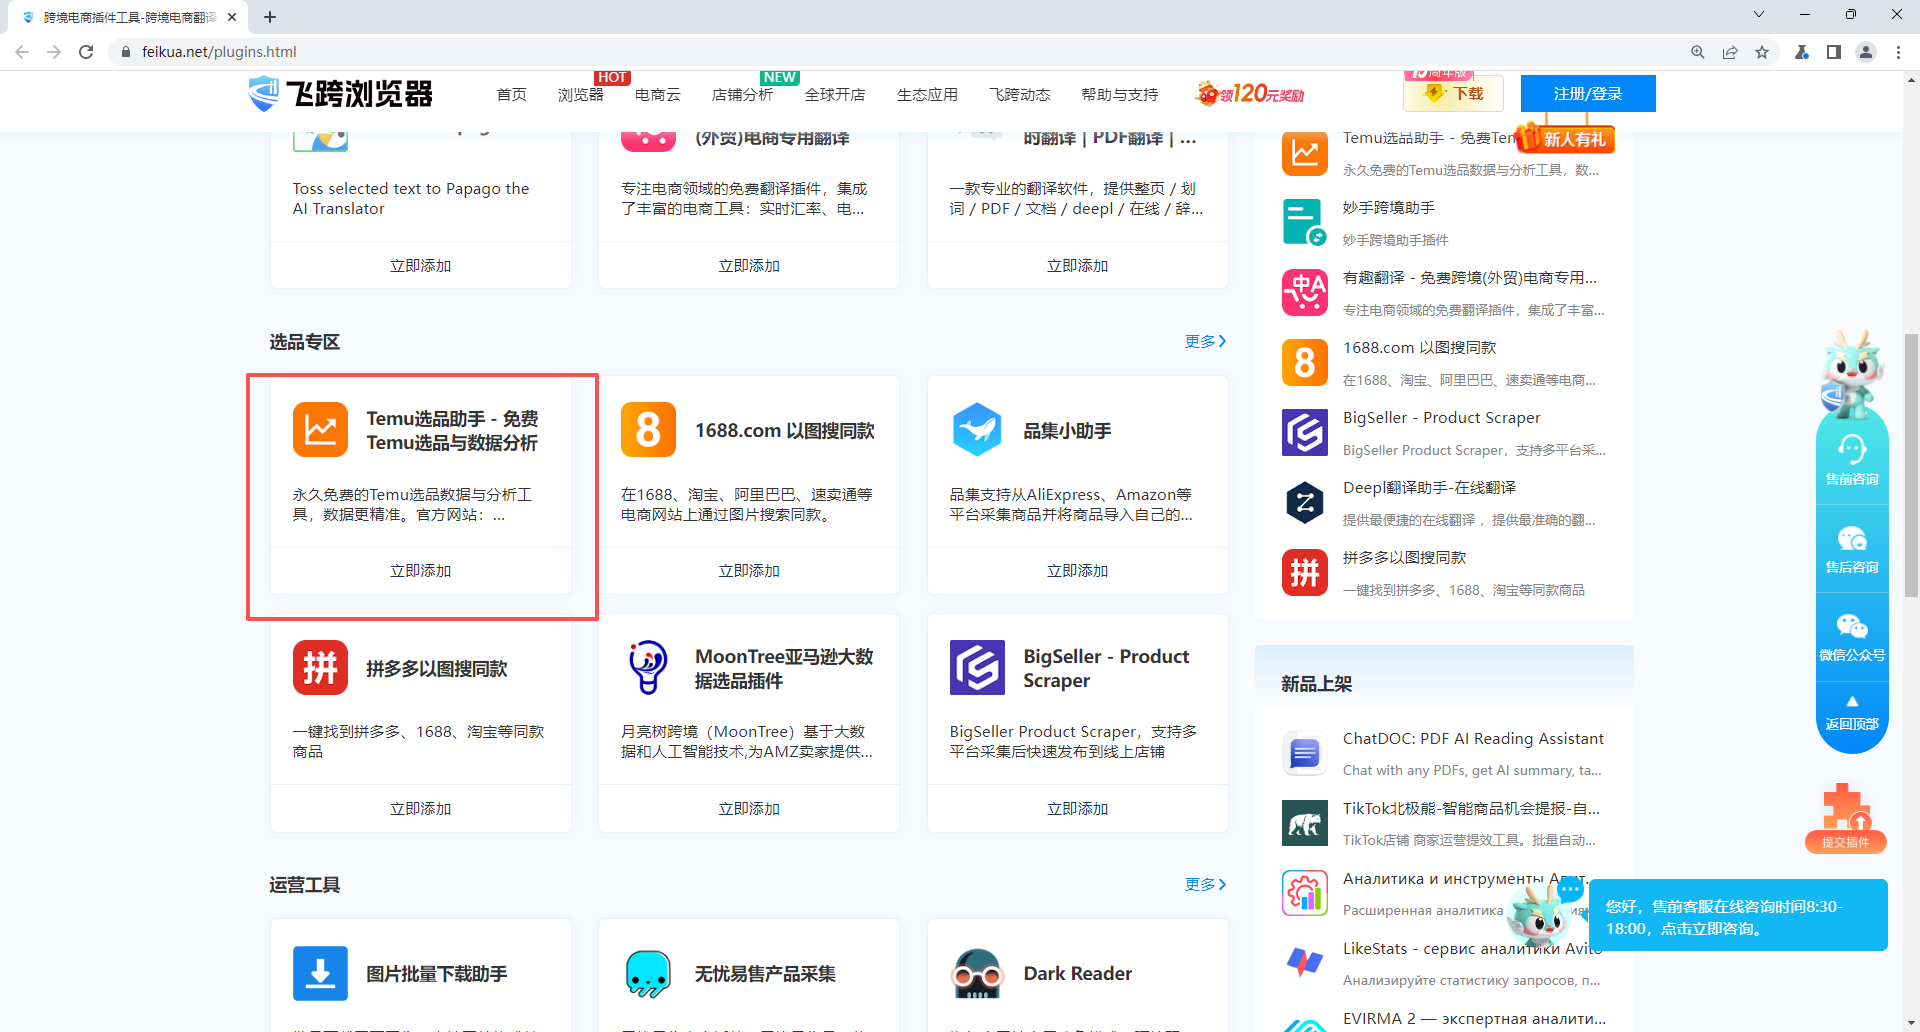Open the 品集小助手 card icon

[977, 430]
